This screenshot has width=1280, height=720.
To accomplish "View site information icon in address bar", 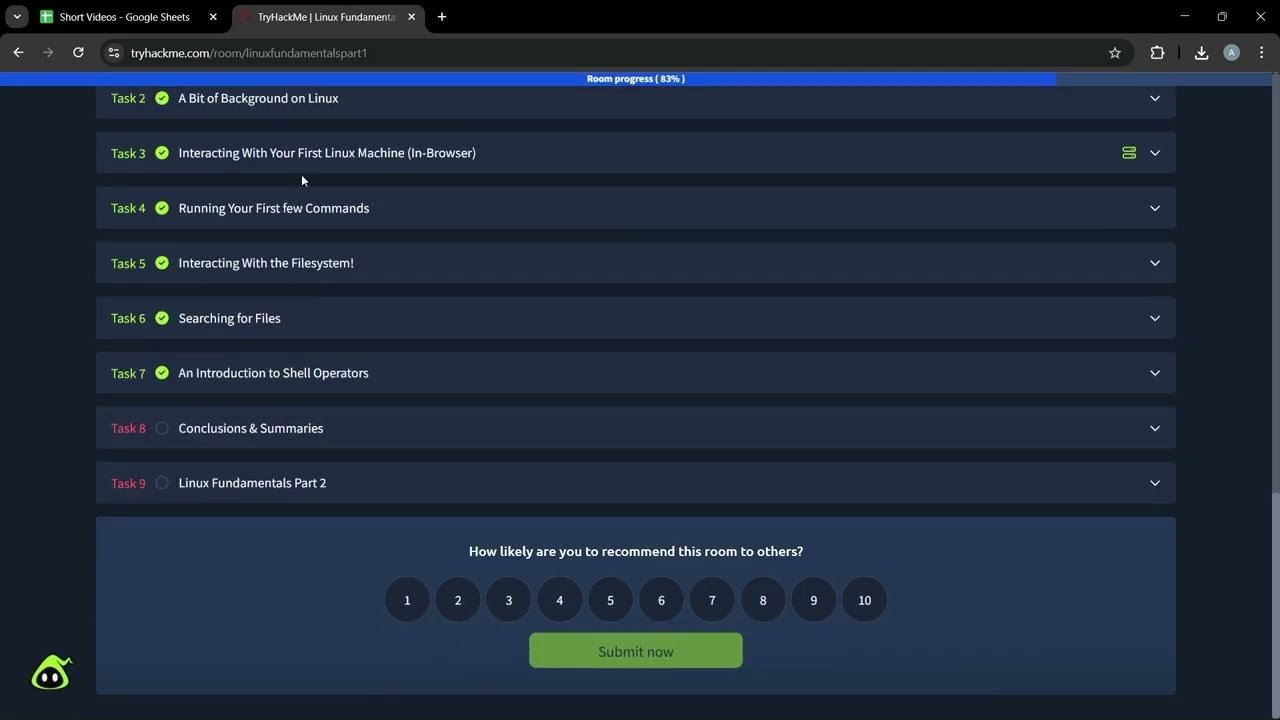I will point(114,53).
